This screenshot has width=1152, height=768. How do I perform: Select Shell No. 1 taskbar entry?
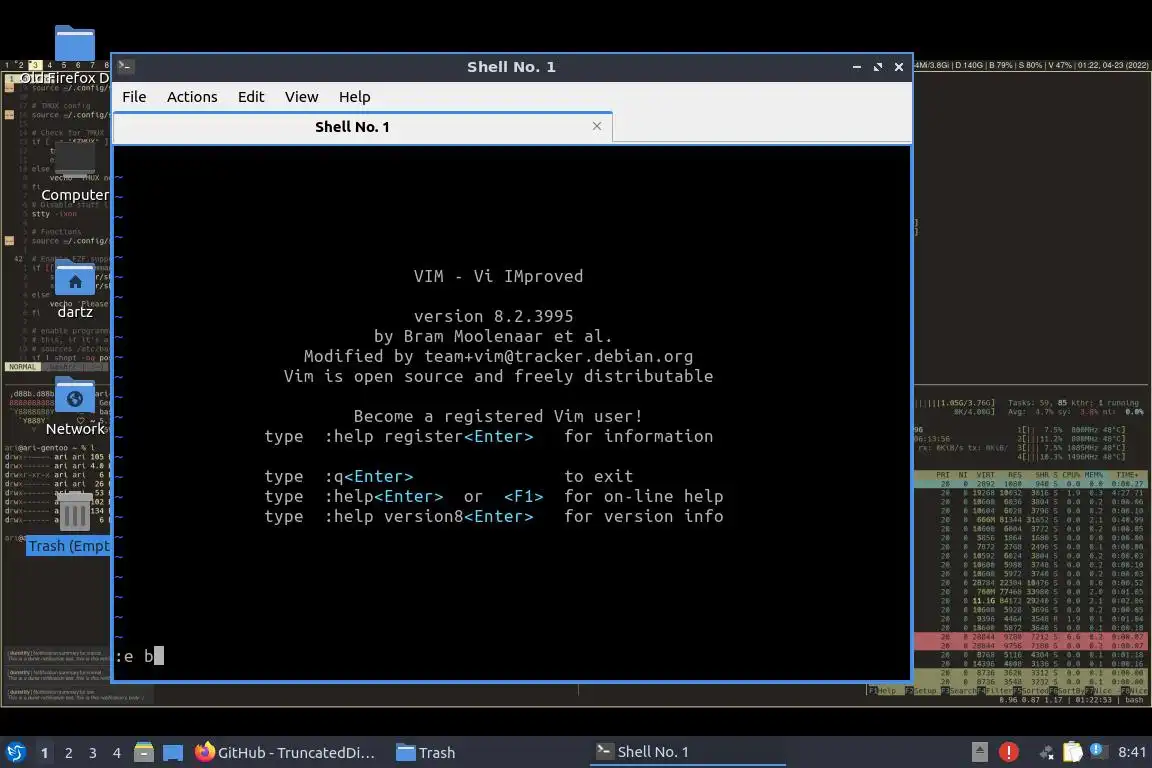[x=687, y=752]
